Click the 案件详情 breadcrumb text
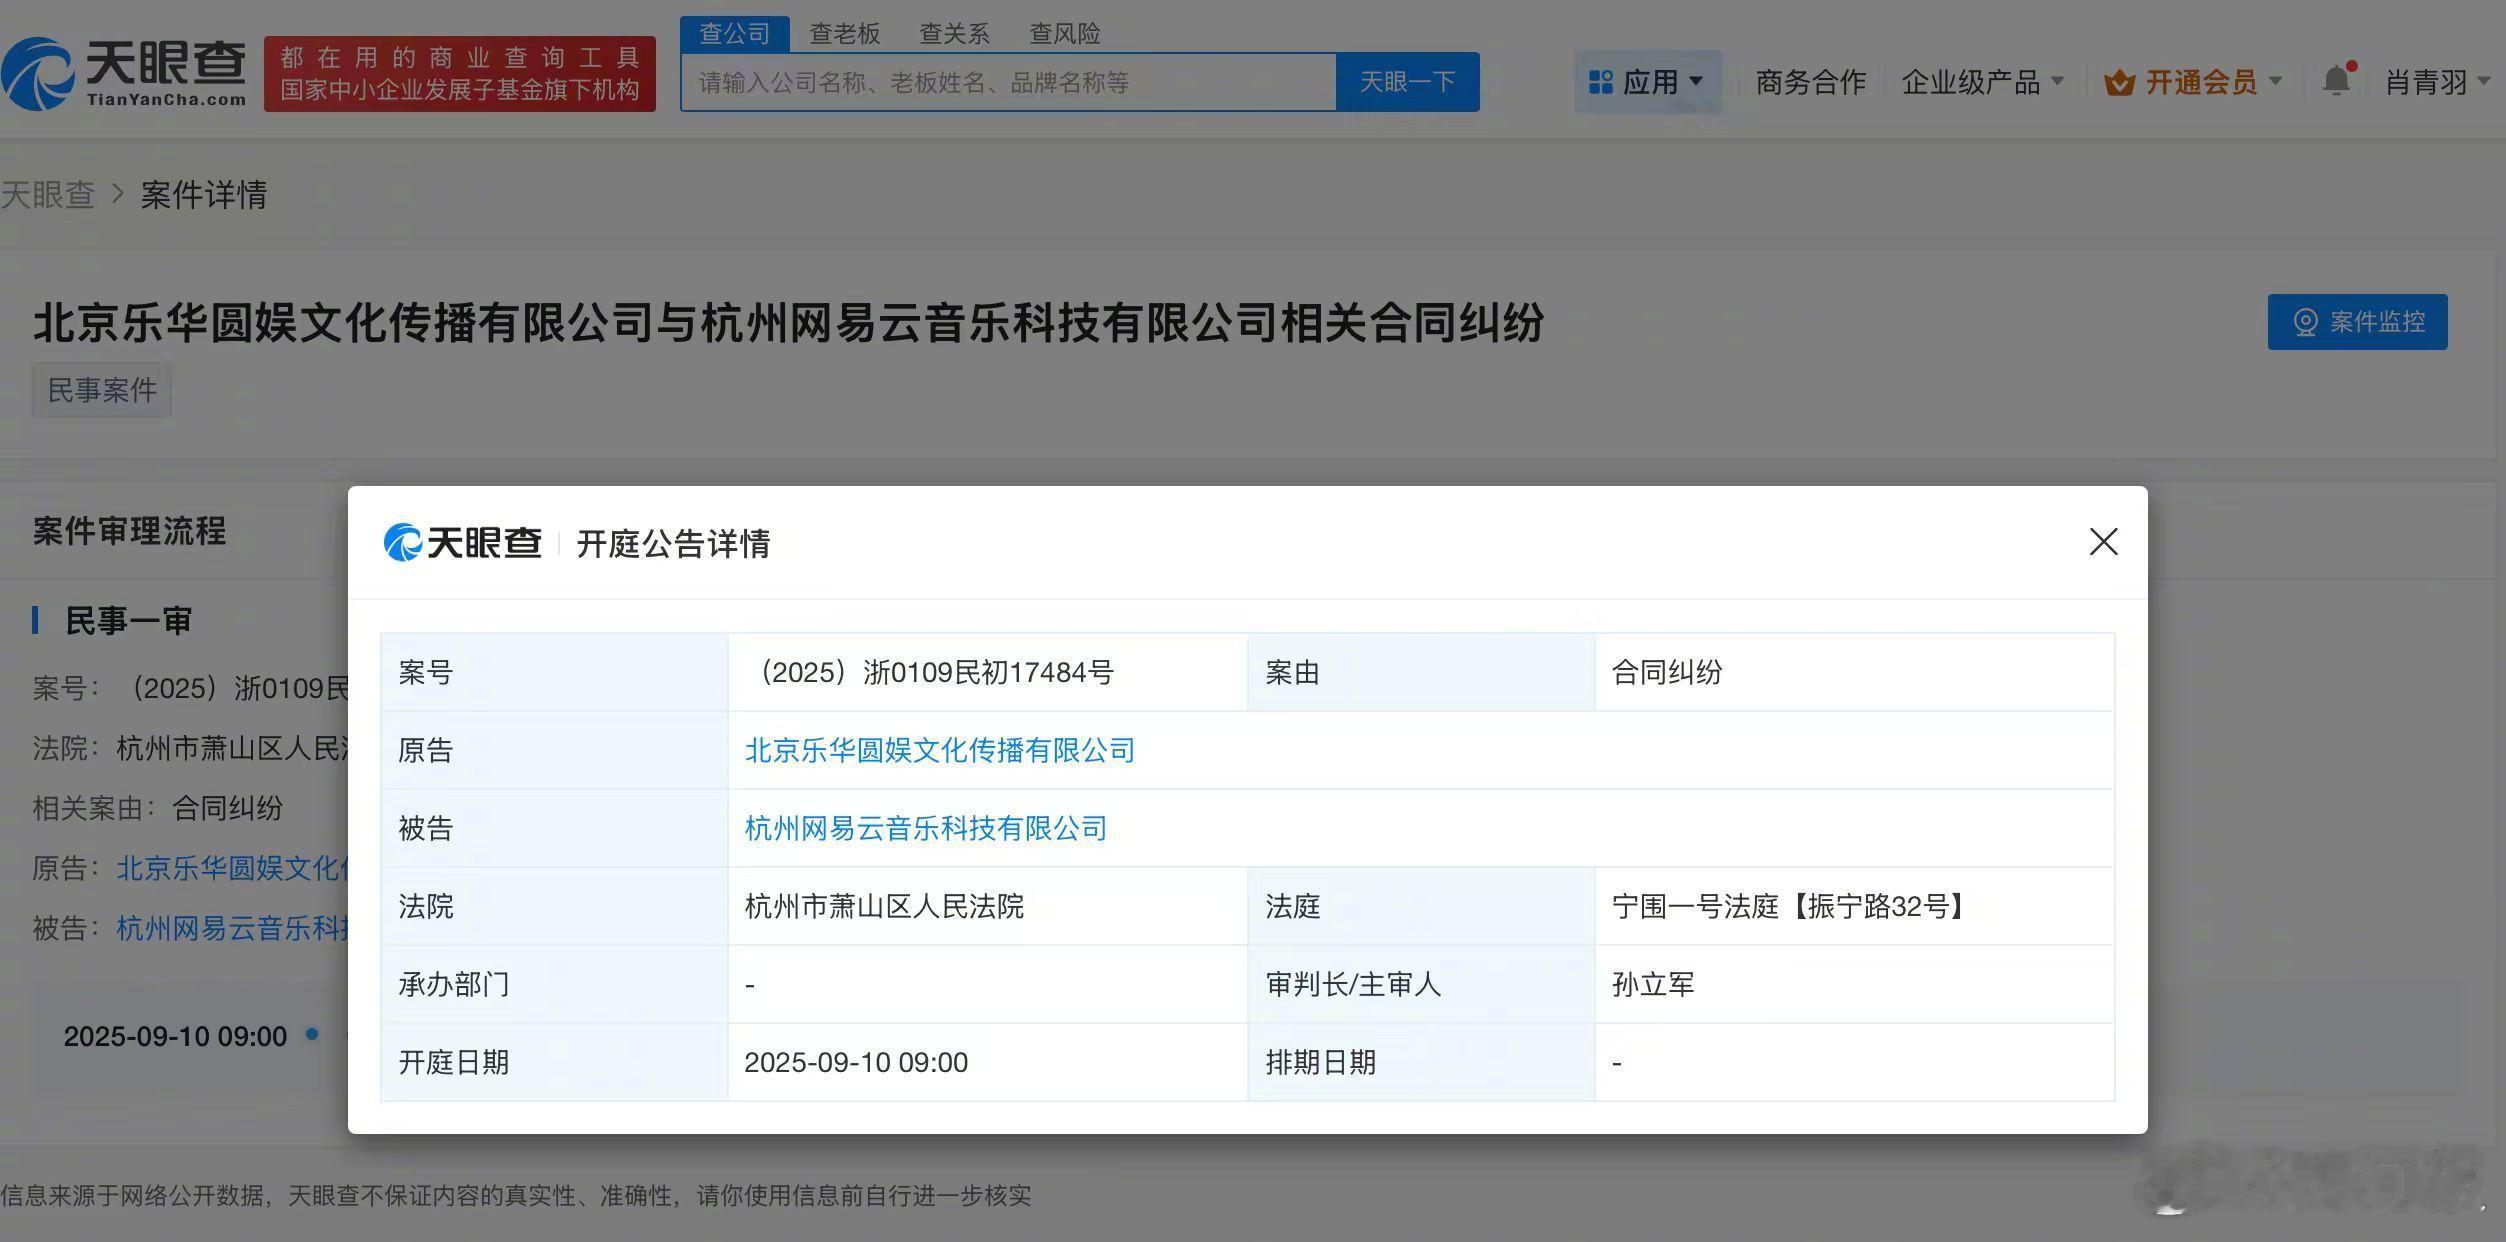 click(204, 195)
